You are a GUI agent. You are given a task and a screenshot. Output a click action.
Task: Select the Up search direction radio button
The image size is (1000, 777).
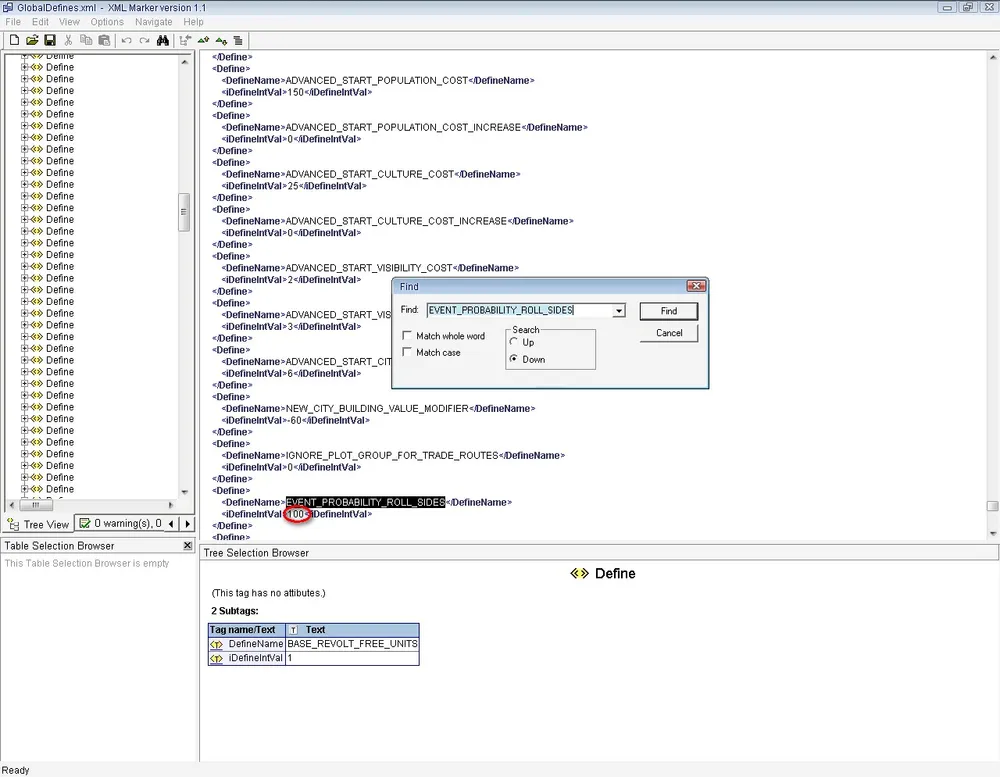514,342
